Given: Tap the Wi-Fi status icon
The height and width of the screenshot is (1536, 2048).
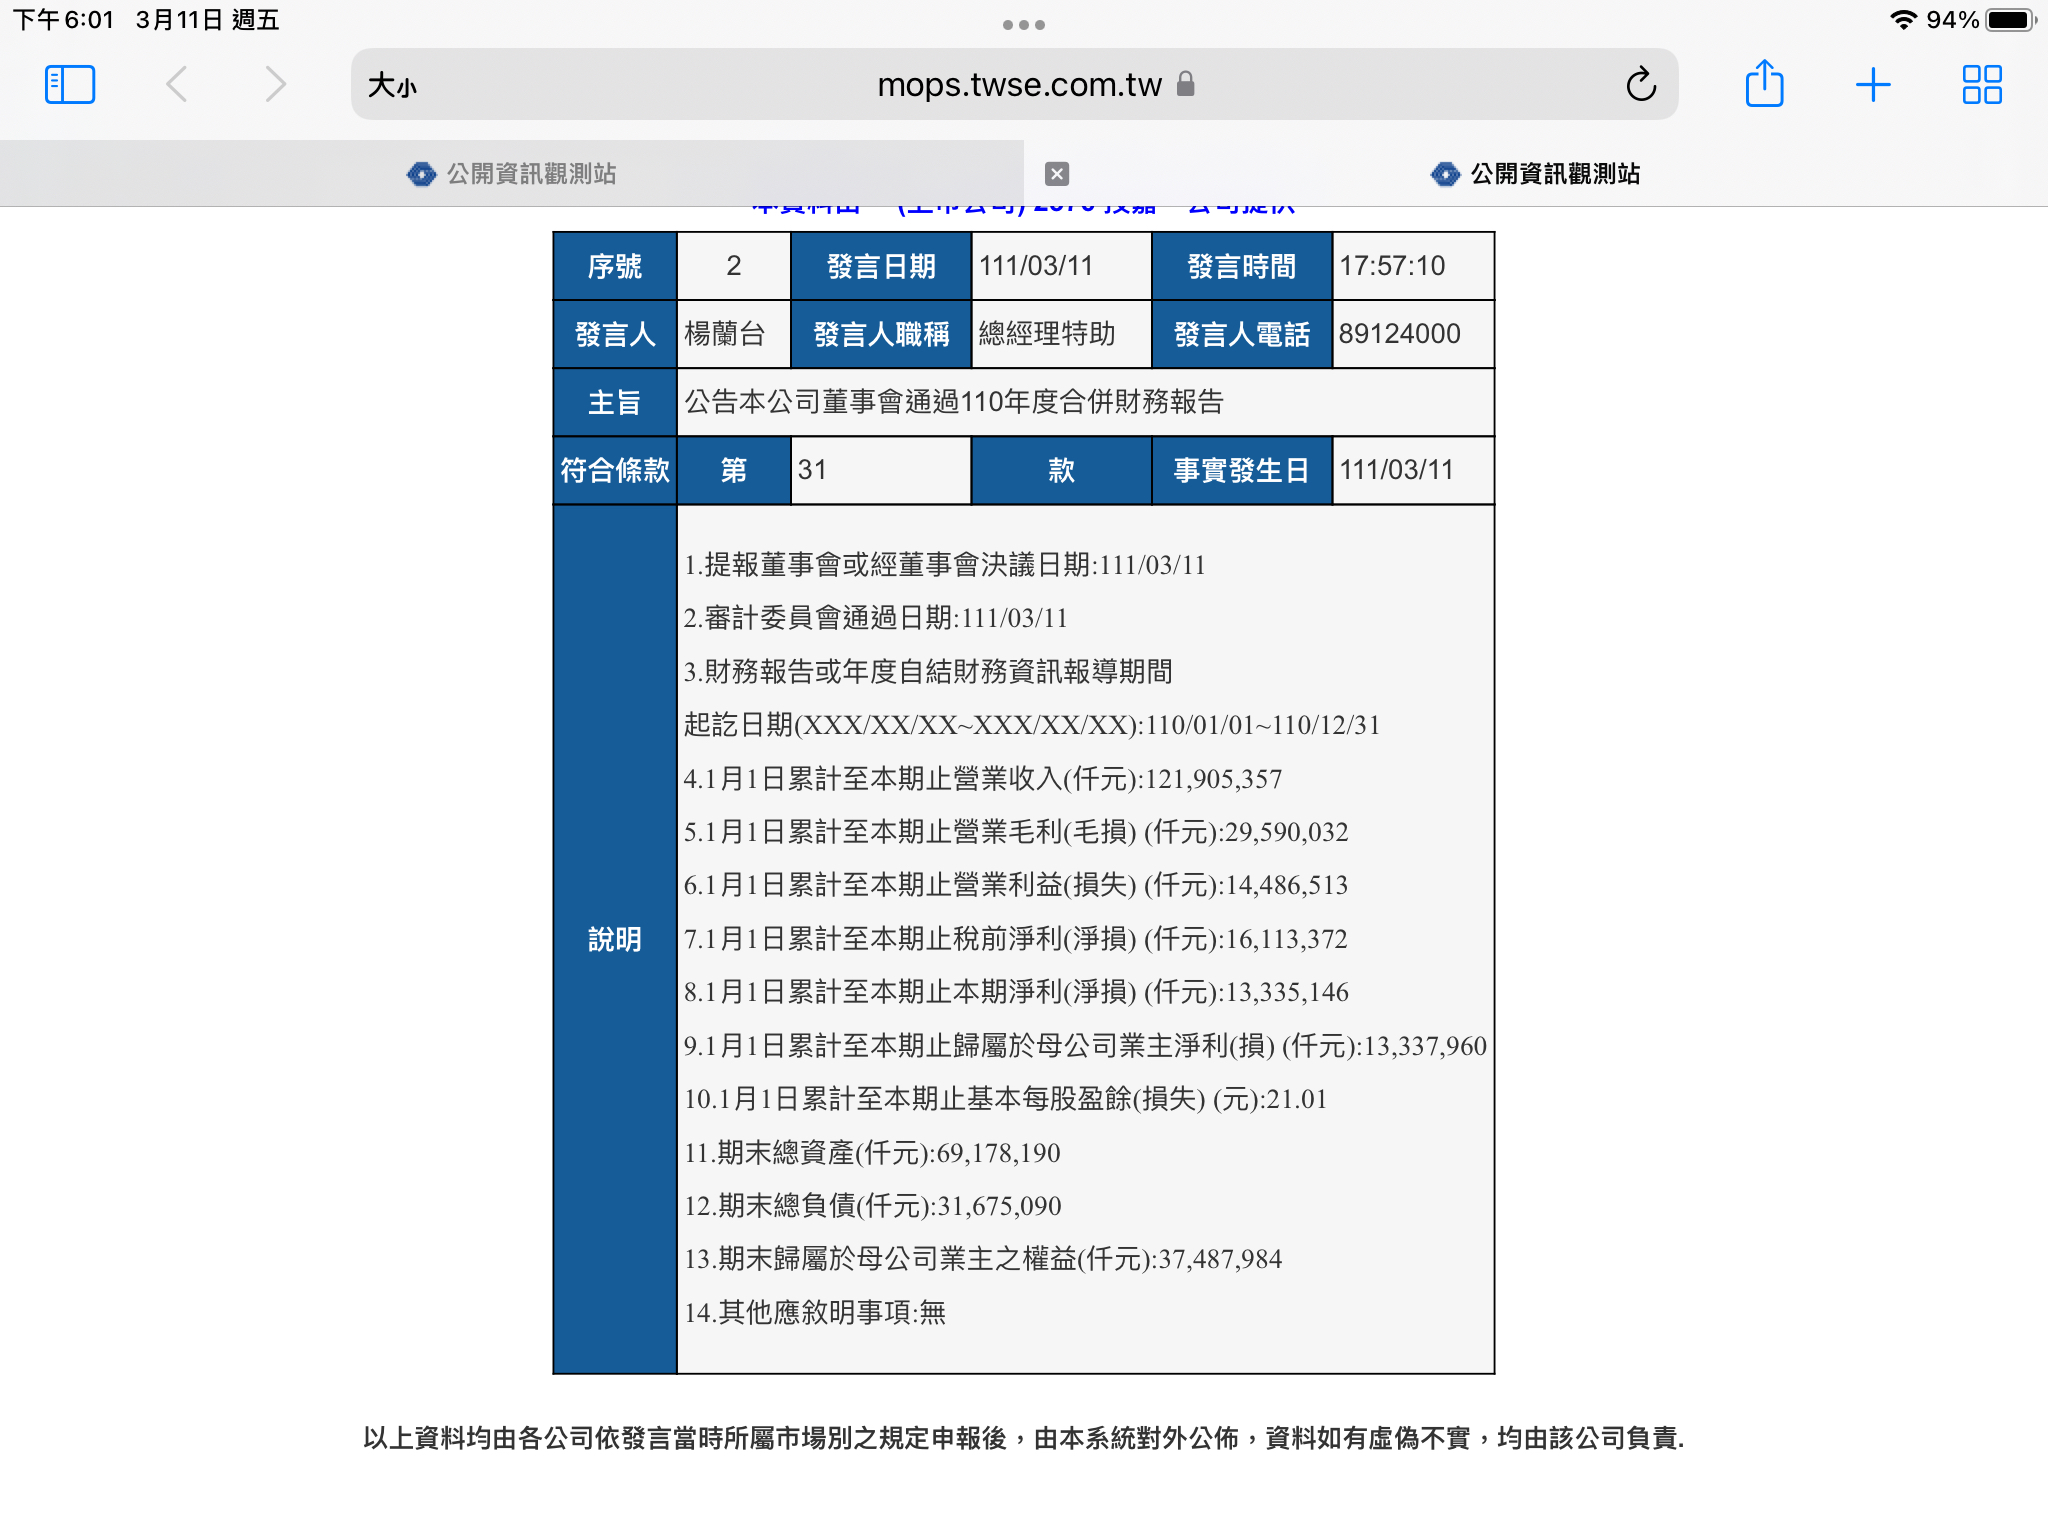Looking at the screenshot, I should click(x=1903, y=20).
